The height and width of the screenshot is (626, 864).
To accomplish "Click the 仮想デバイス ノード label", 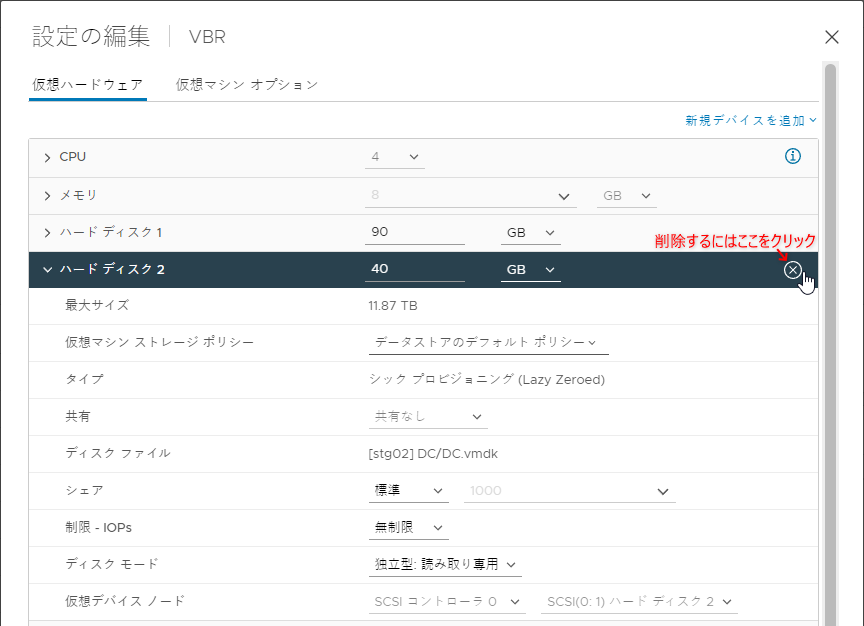I will tap(125, 601).
